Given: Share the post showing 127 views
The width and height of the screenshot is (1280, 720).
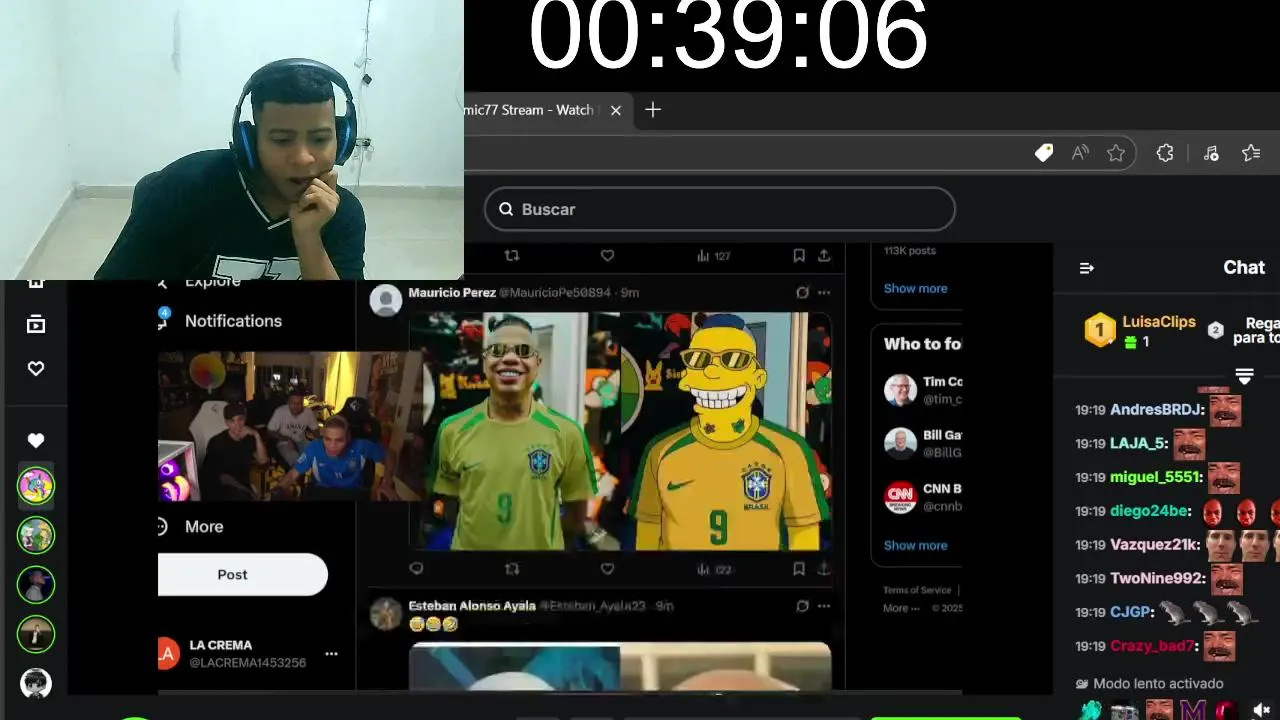Looking at the screenshot, I should coord(824,256).
